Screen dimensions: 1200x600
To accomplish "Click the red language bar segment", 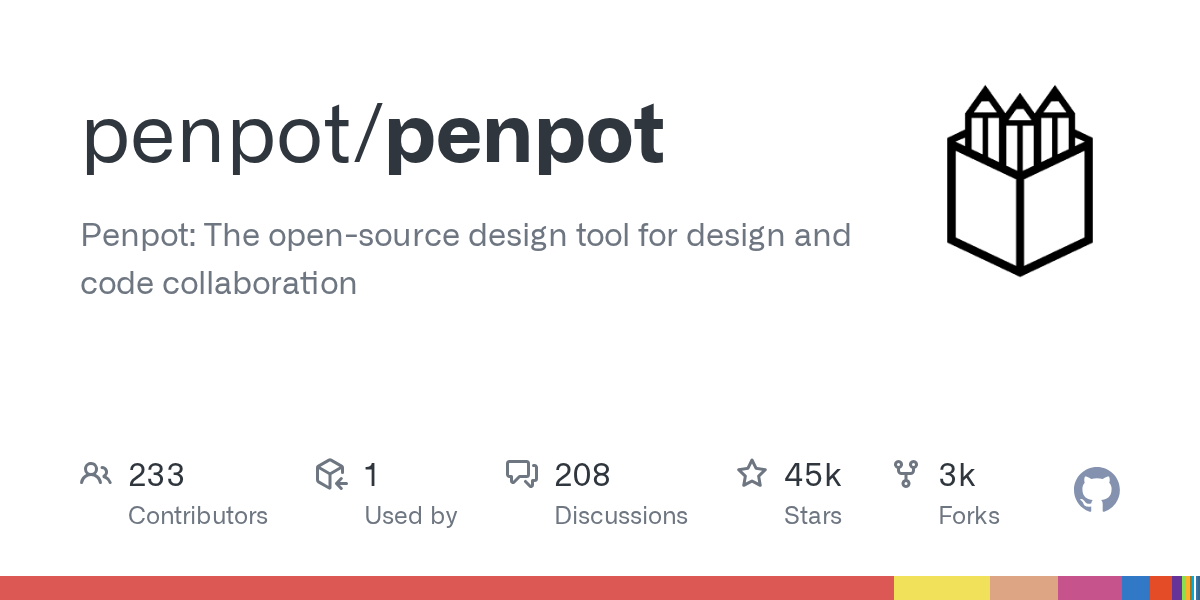I will (x=446, y=588).
